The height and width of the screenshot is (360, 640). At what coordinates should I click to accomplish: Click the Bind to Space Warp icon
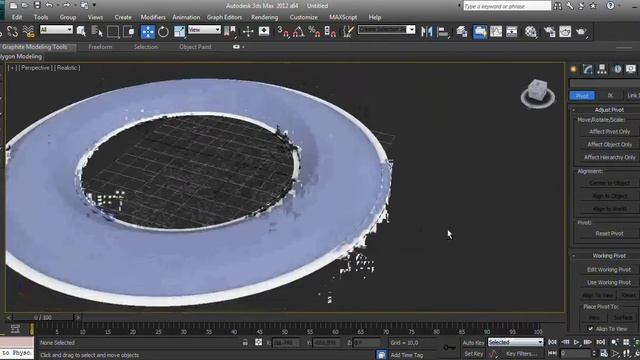pyautogui.click(x=28, y=31)
